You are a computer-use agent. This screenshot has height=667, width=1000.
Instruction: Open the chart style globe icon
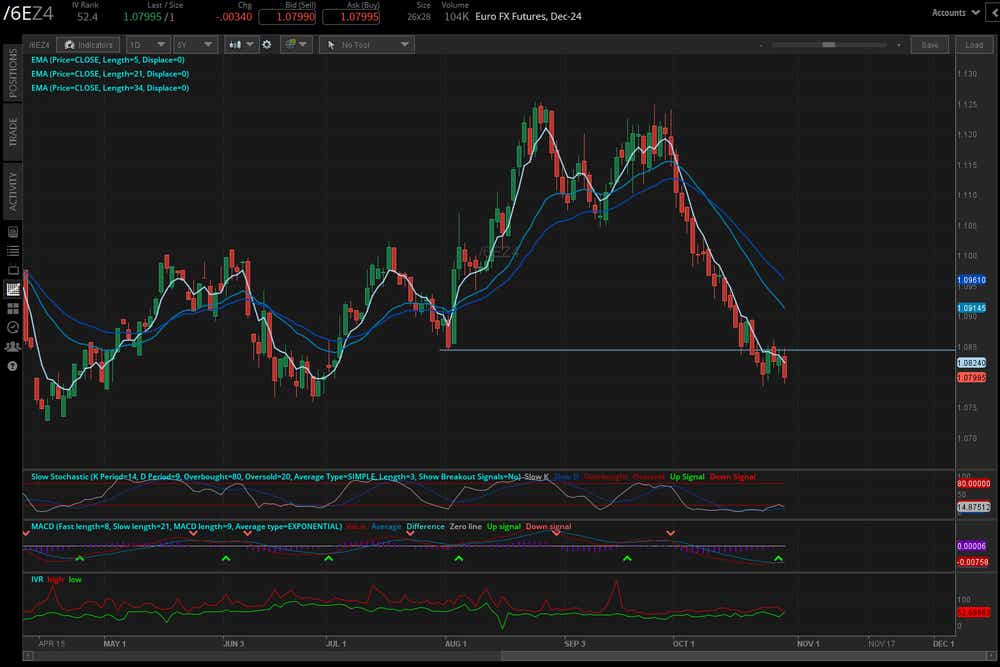pos(288,44)
